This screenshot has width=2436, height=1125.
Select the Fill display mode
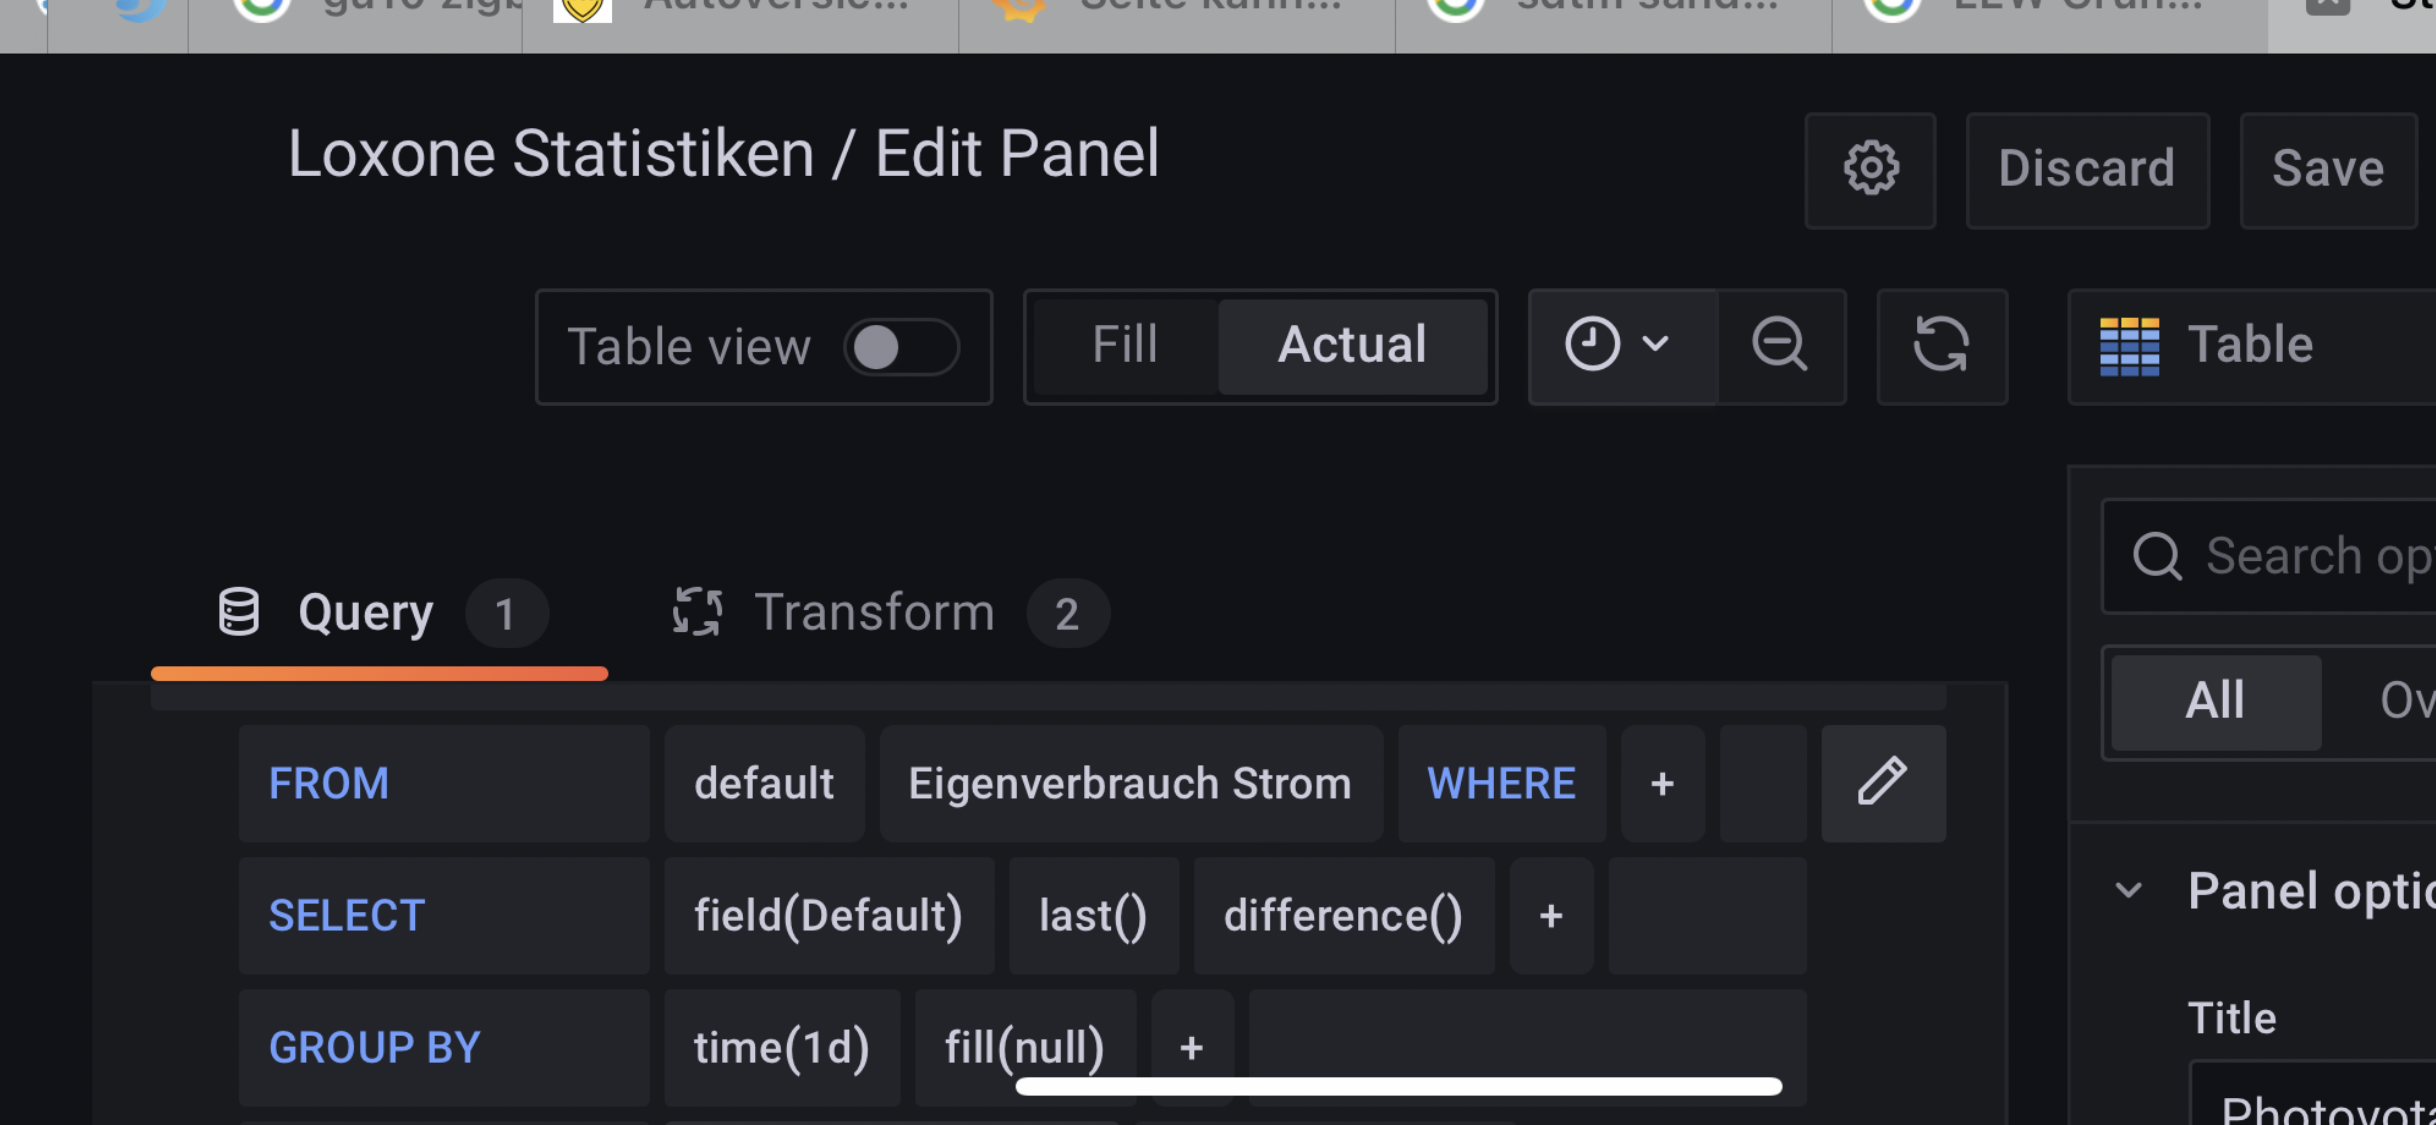(1125, 346)
